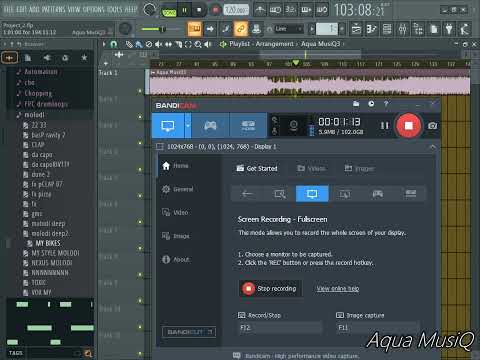Select around-mouse recording mode icon
480x360 pixels.
point(345,194)
